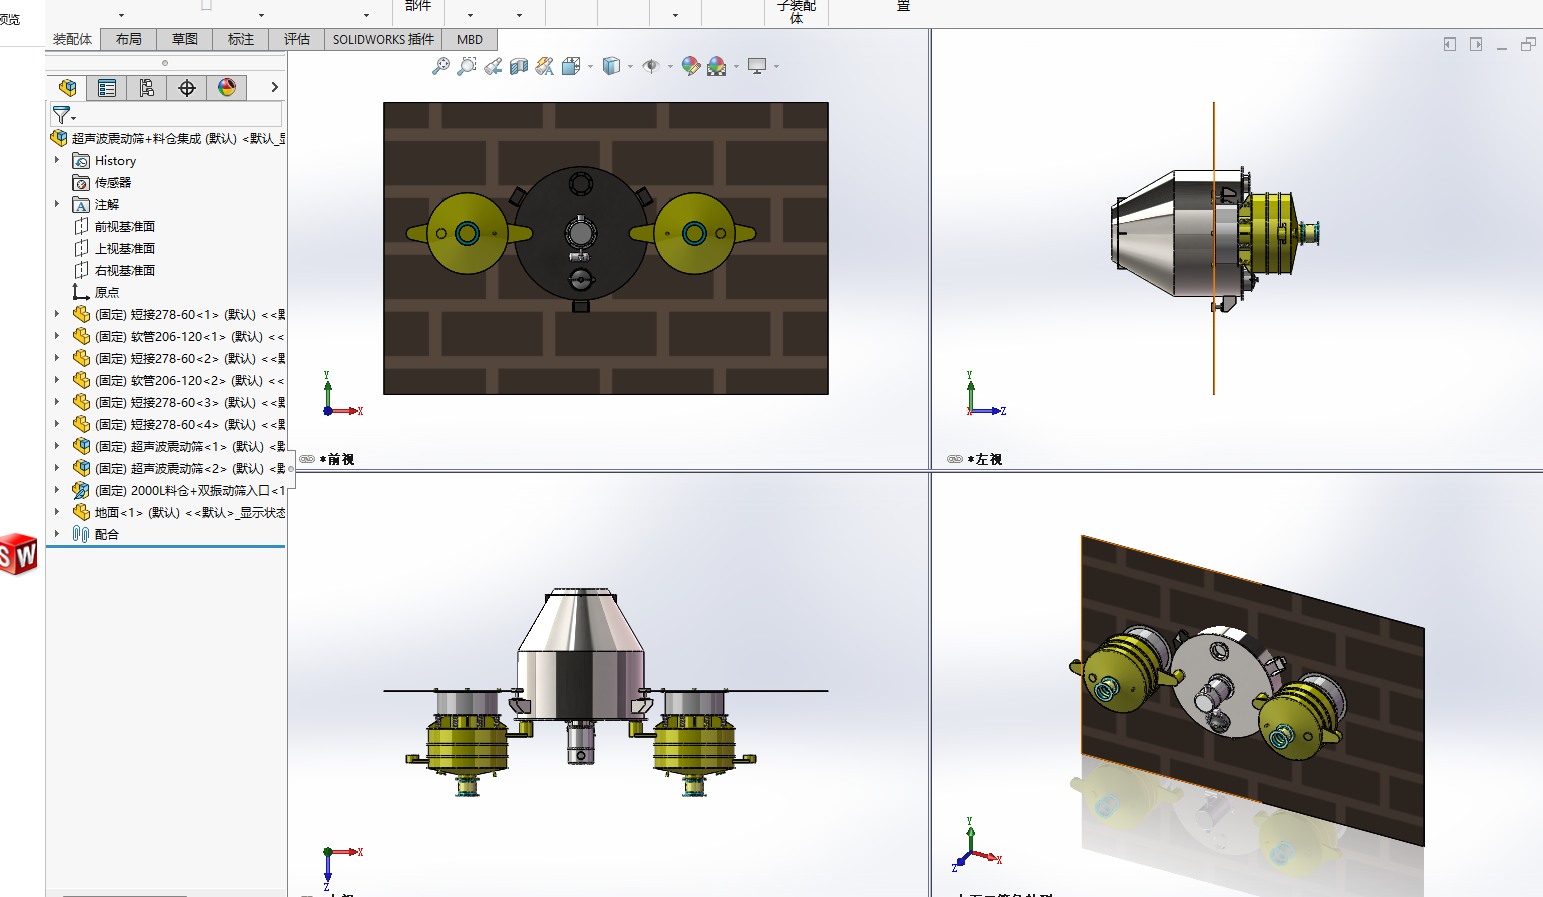Open the DisplayManager color ball tab
Viewport: 1543px width, 897px height.
coord(227,88)
